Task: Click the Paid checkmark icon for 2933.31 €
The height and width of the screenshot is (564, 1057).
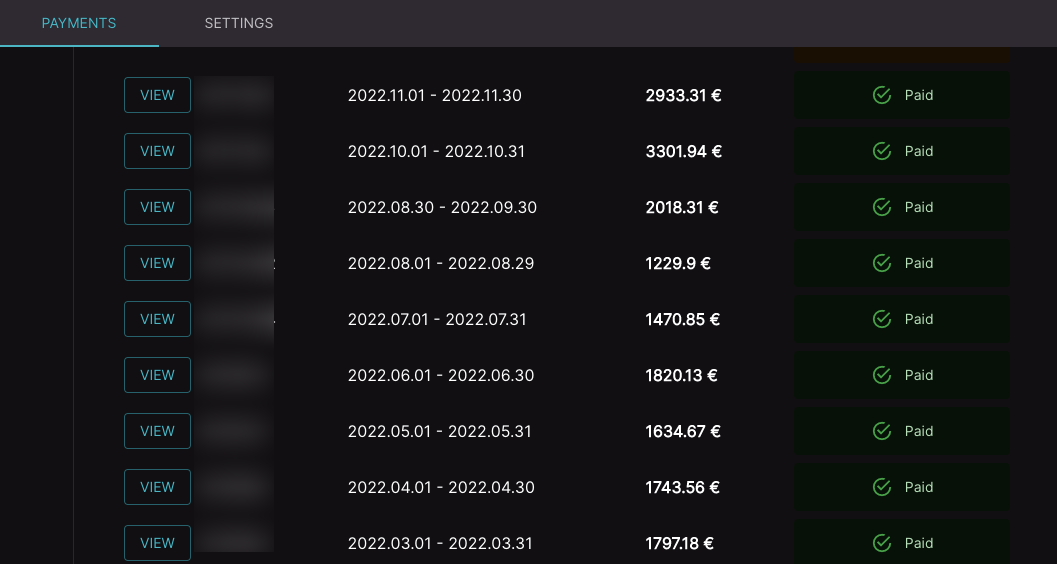Action: (882, 95)
